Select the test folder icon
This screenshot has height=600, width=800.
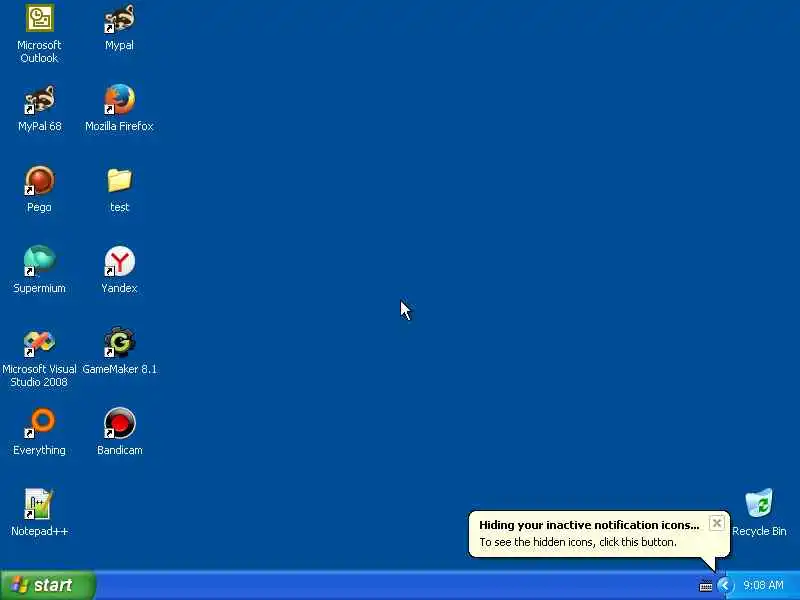click(119, 181)
